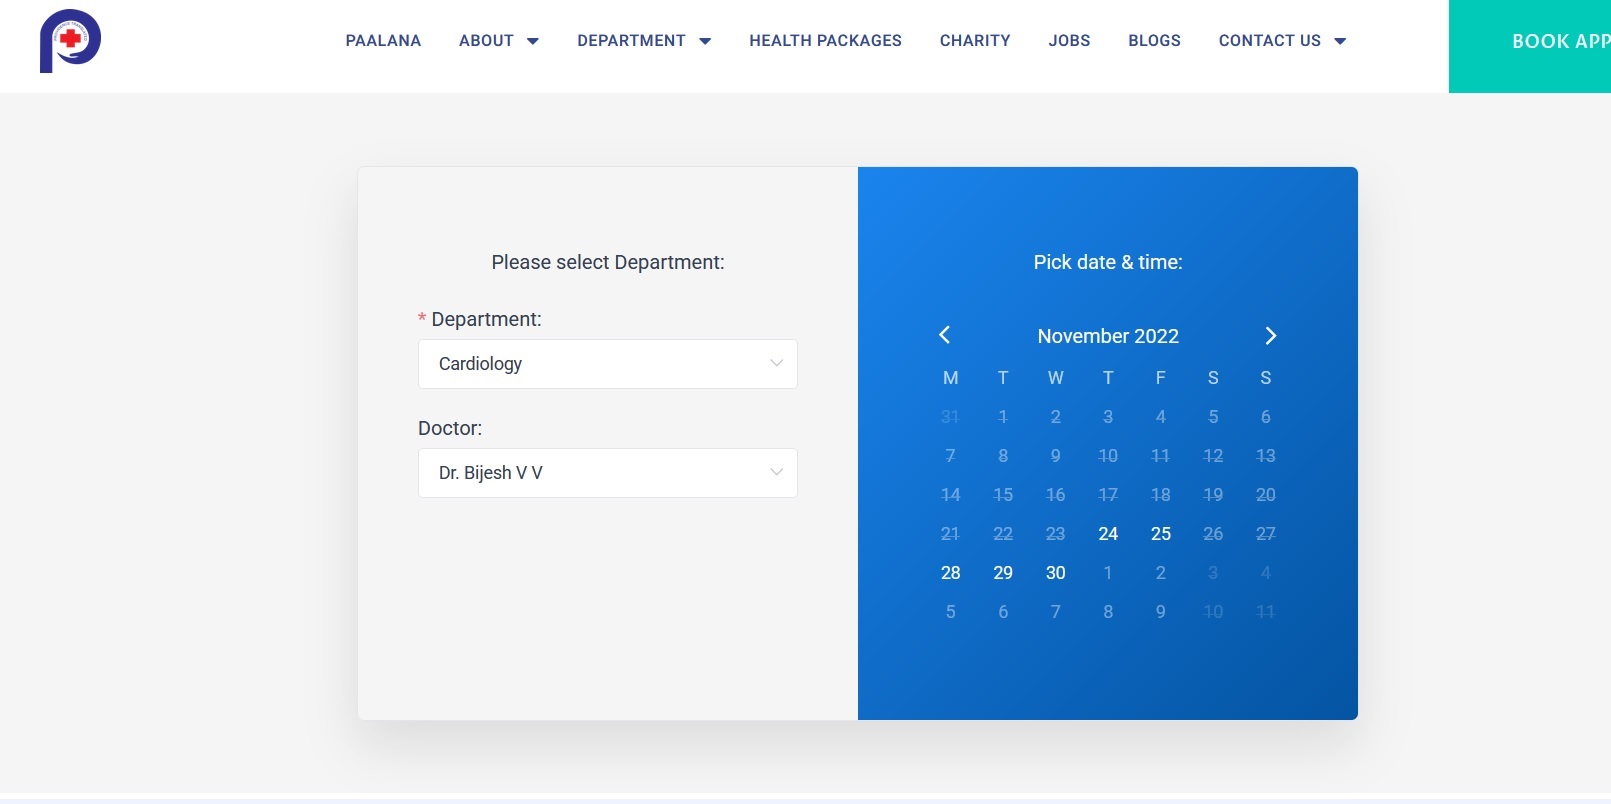The height and width of the screenshot is (804, 1611).
Task: Pick November 25 as appointment date
Action: pyautogui.click(x=1160, y=534)
